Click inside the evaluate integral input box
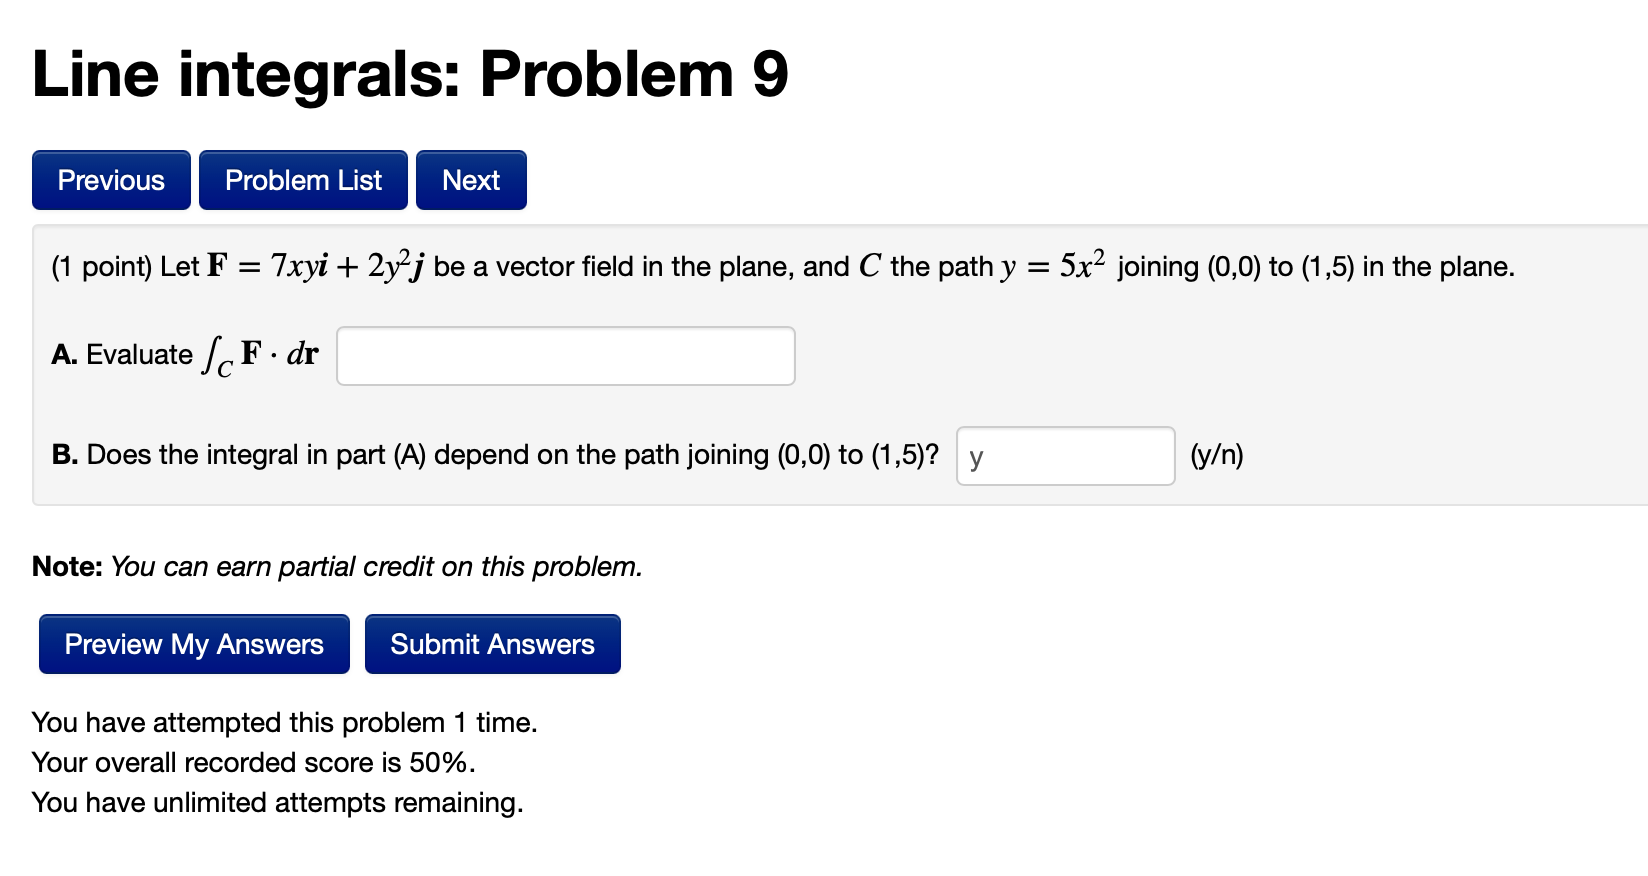This screenshot has width=1648, height=876. 565,355
